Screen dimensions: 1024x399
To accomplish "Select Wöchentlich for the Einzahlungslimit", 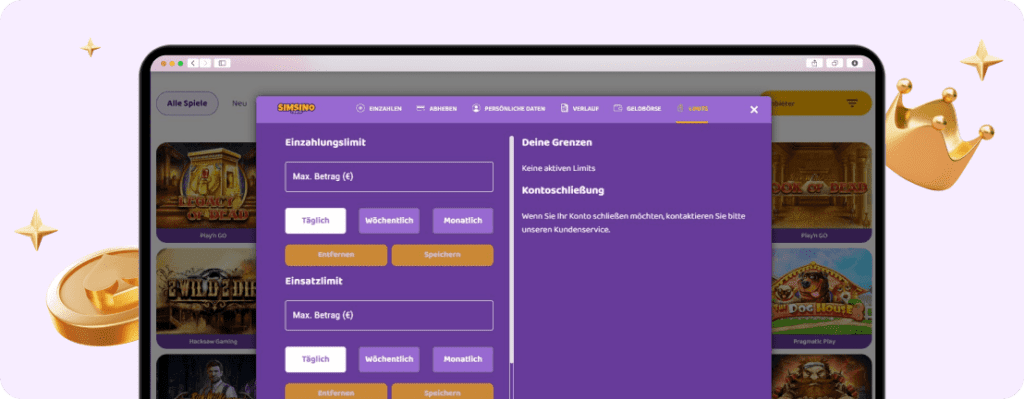I will tap(389, 221).
